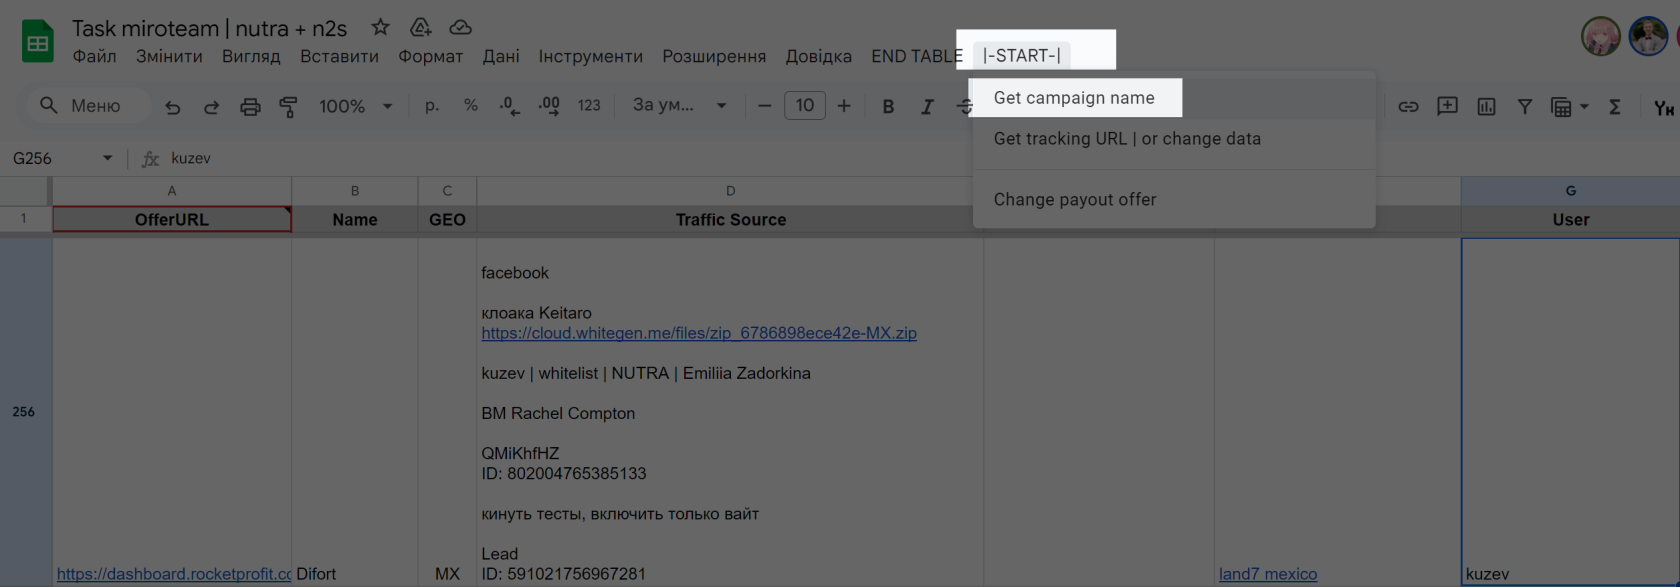Open the filter views table icon
Screen dimensions: 1680x587
click(x=1560, y=106)
